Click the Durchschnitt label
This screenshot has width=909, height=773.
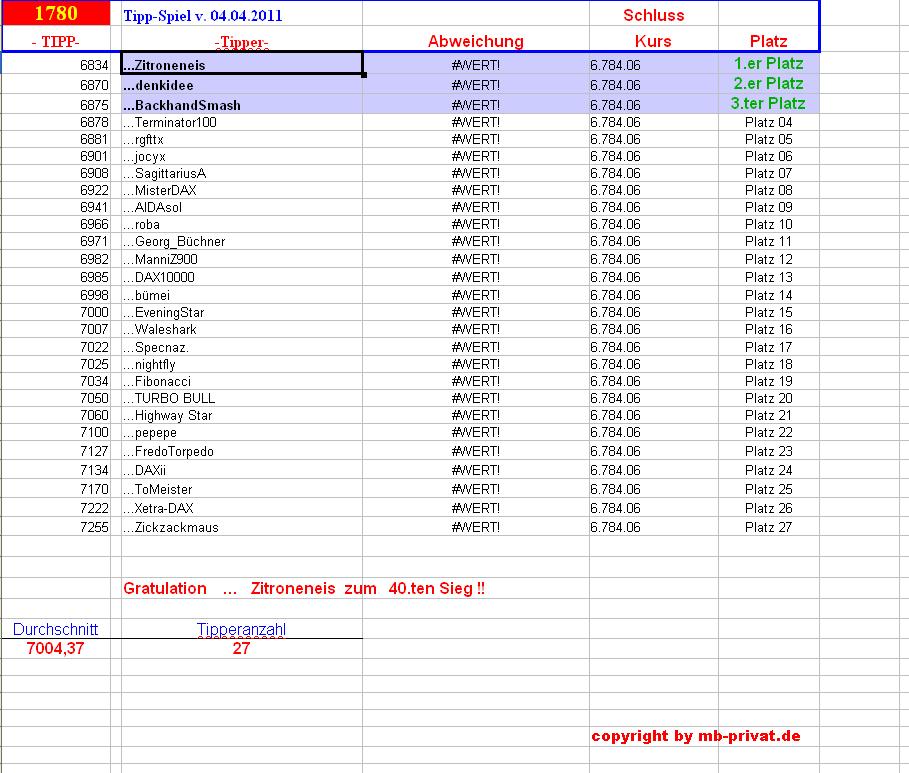(56, 629)
